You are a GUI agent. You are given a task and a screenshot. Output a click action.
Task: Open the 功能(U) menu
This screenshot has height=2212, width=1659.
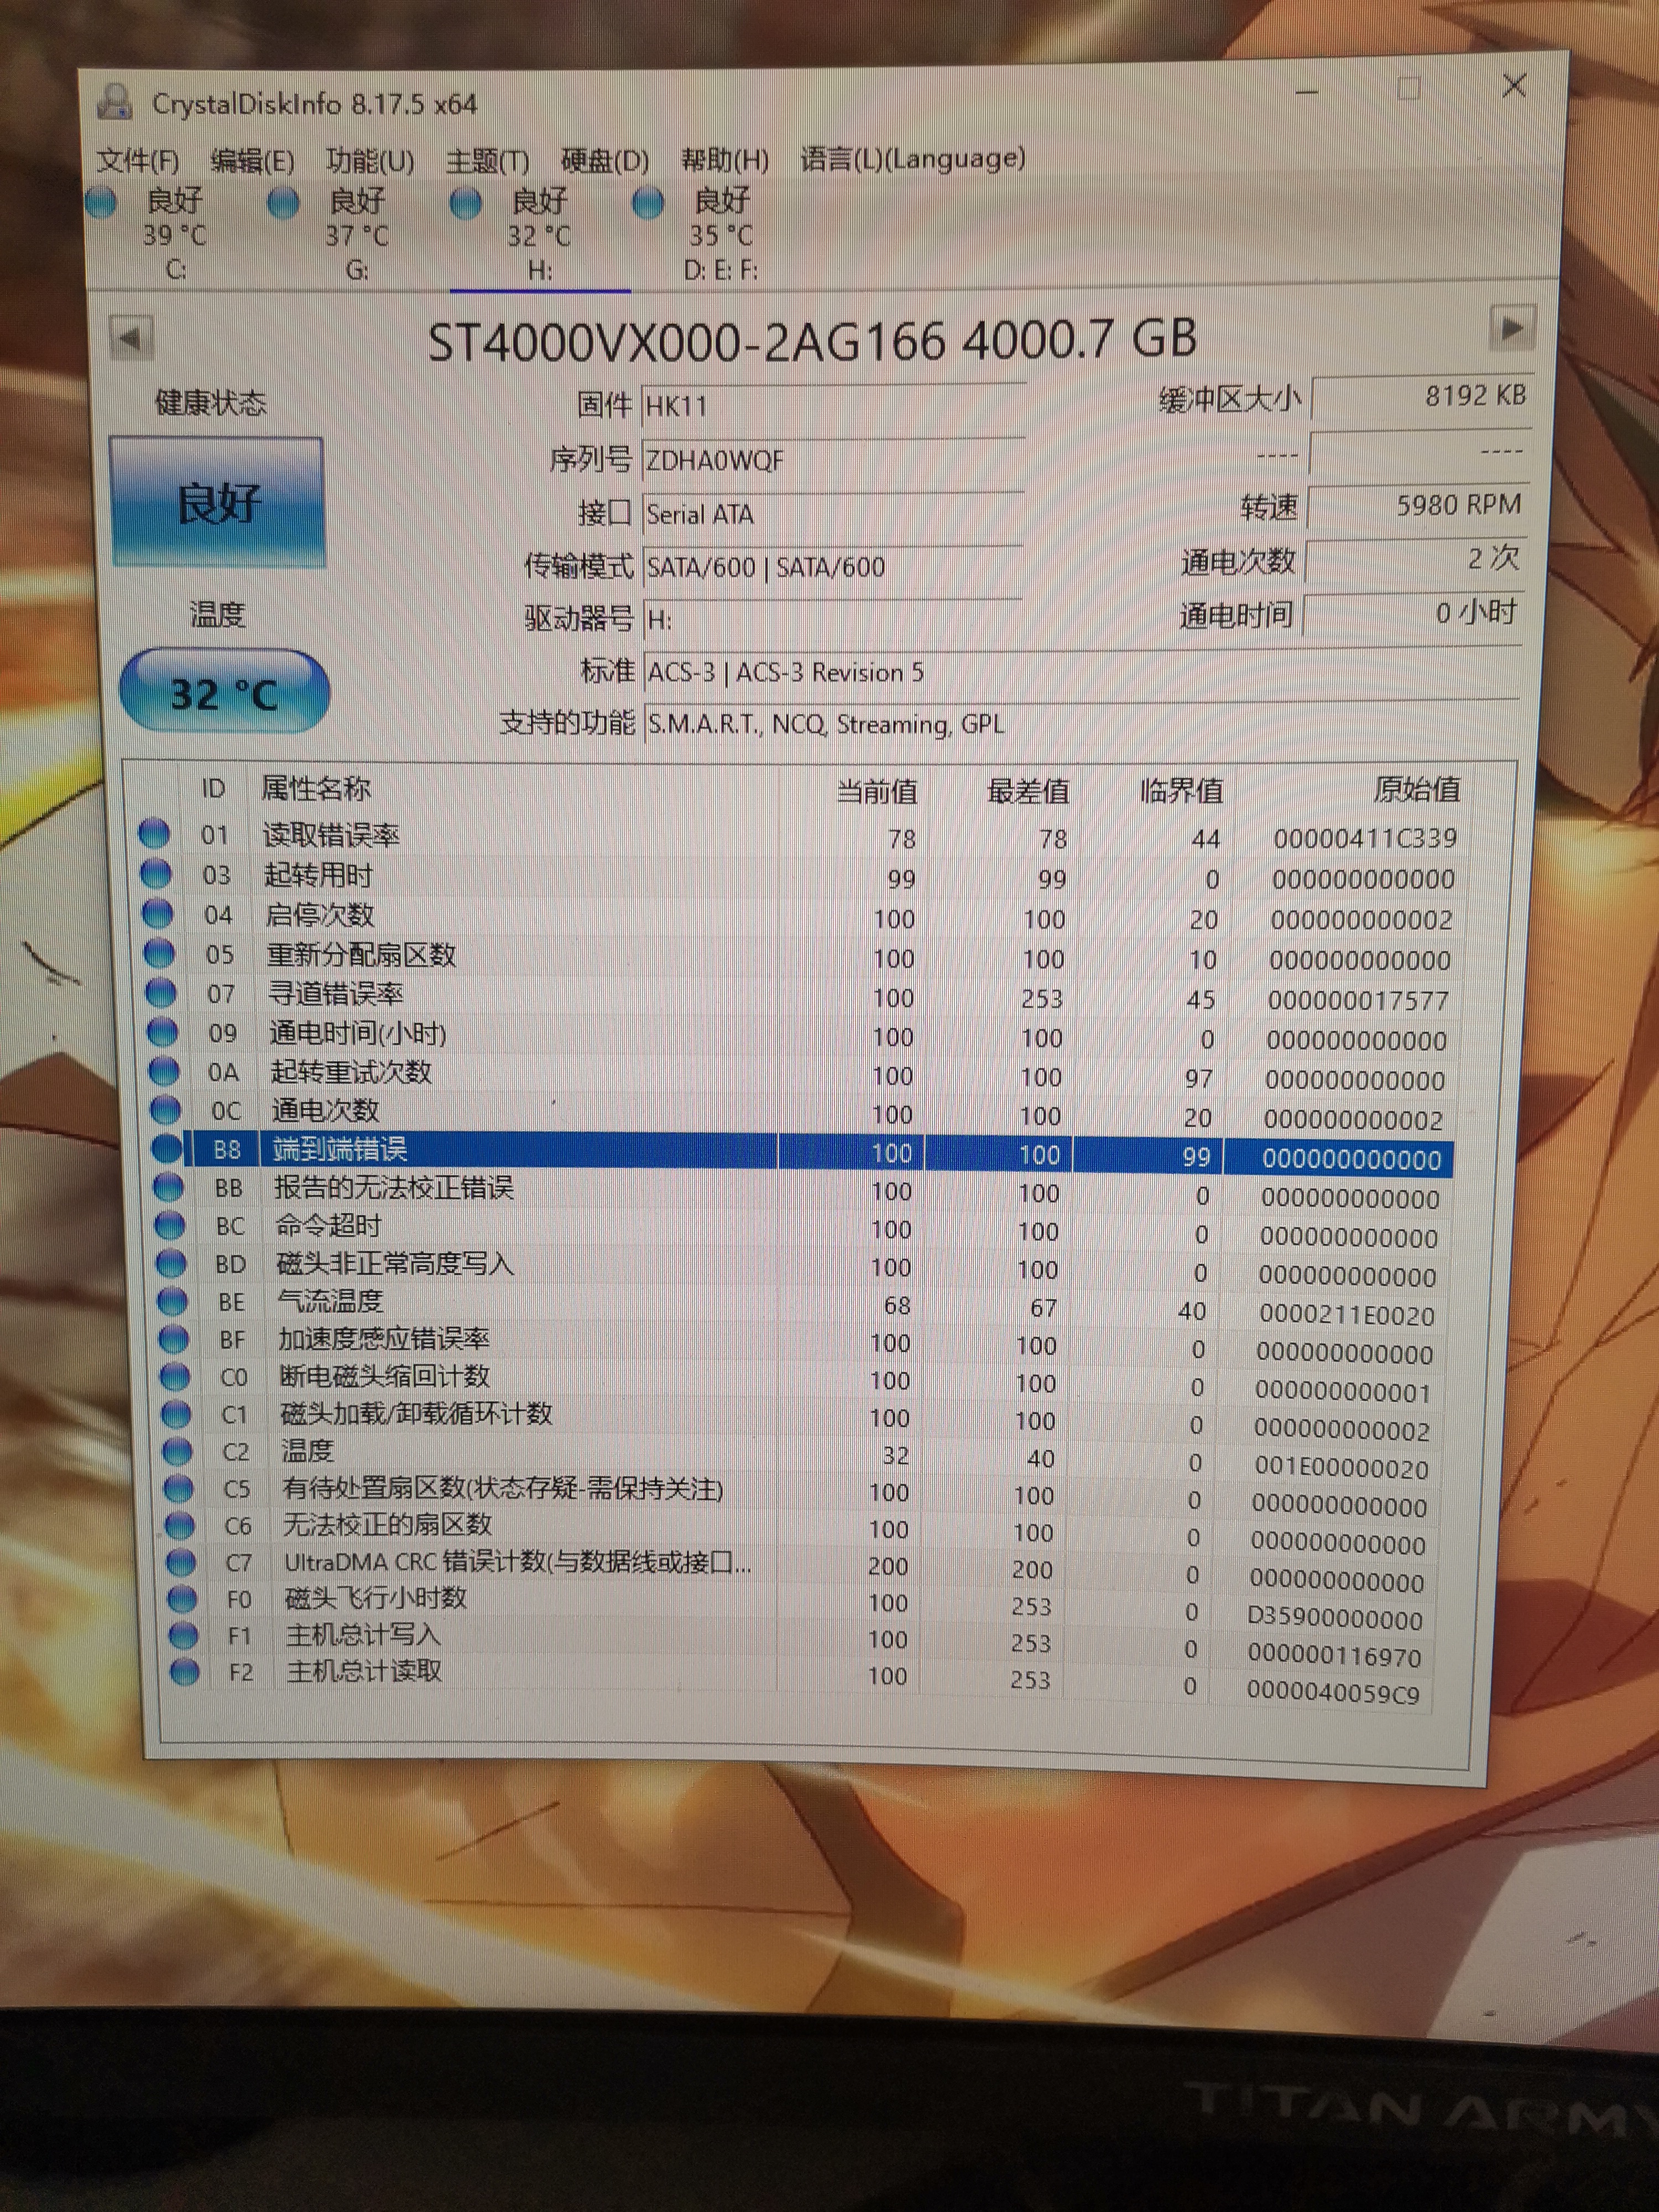pos(370,161)
